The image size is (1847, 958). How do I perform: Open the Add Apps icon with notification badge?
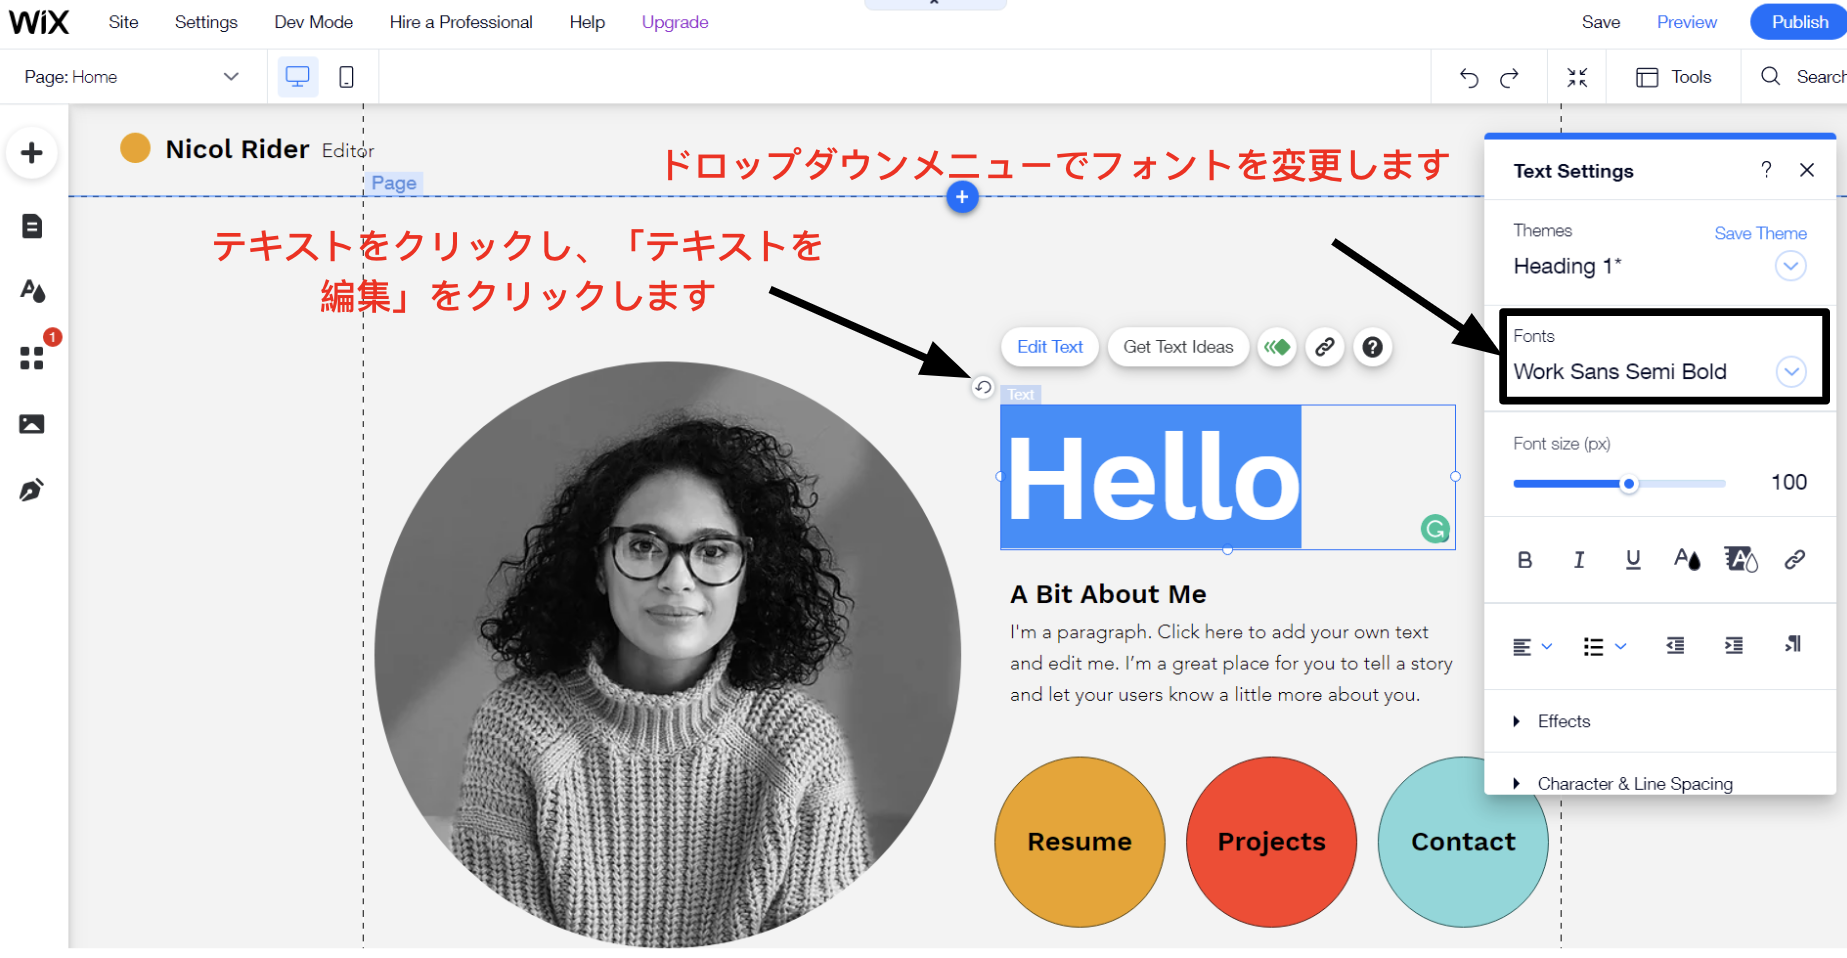(x=32, y=357)
